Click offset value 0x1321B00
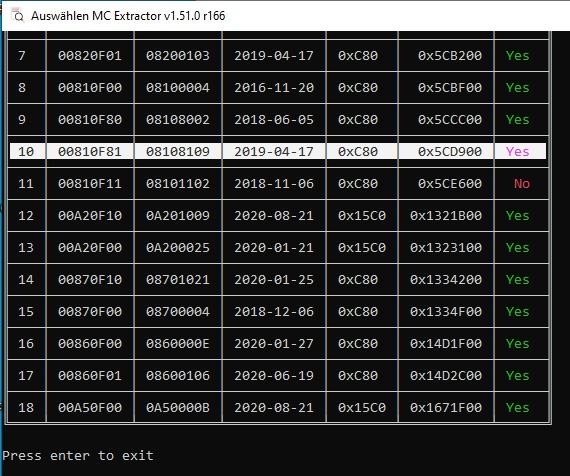This screenshot has height=476, width=570. (x=446, y=216)
